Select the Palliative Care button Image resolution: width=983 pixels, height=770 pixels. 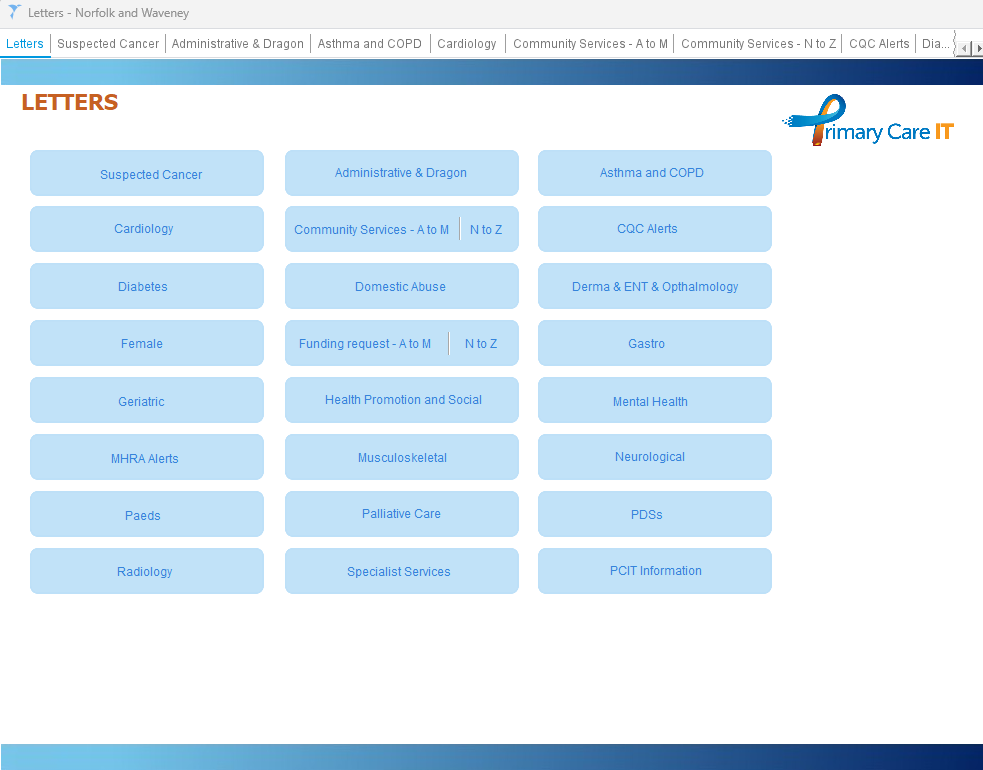(401, 514)
